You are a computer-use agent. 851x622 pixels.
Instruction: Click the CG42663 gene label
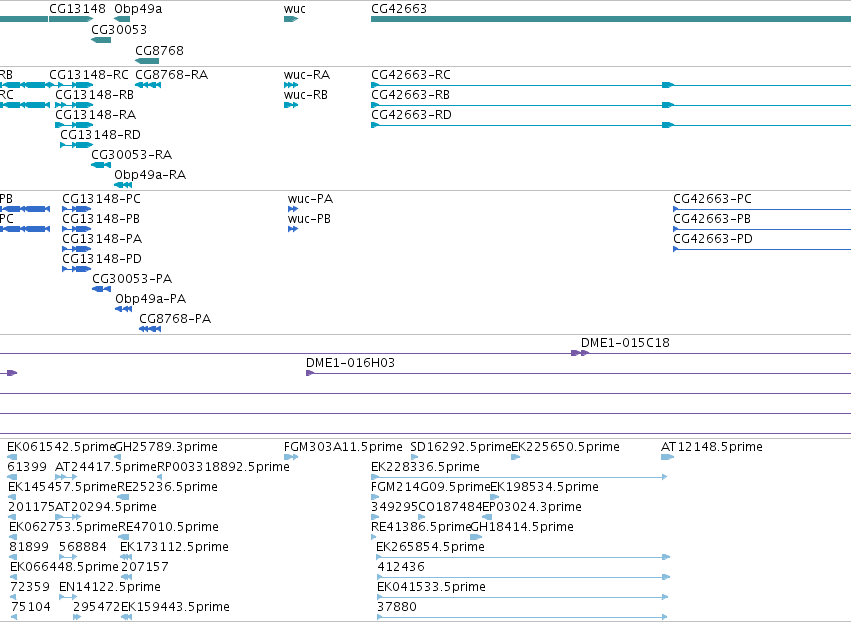coord(399,9)
